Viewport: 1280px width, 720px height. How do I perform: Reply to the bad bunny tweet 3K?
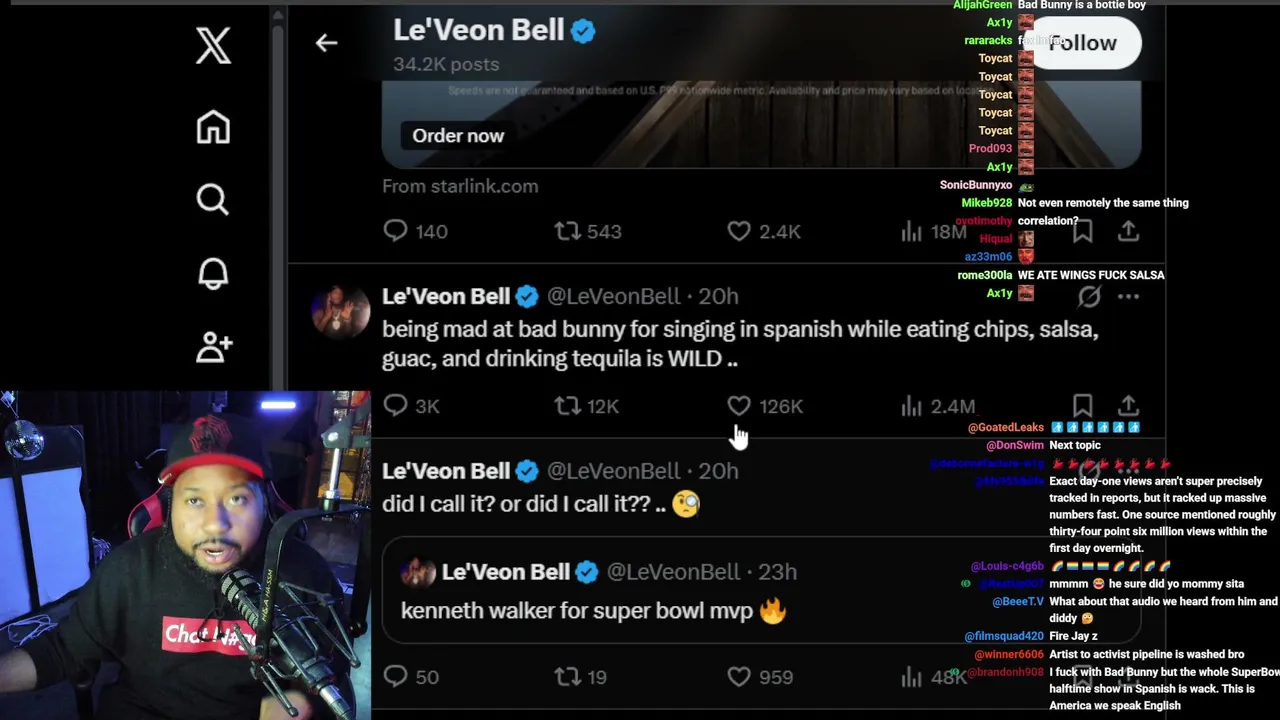(411, 406)
